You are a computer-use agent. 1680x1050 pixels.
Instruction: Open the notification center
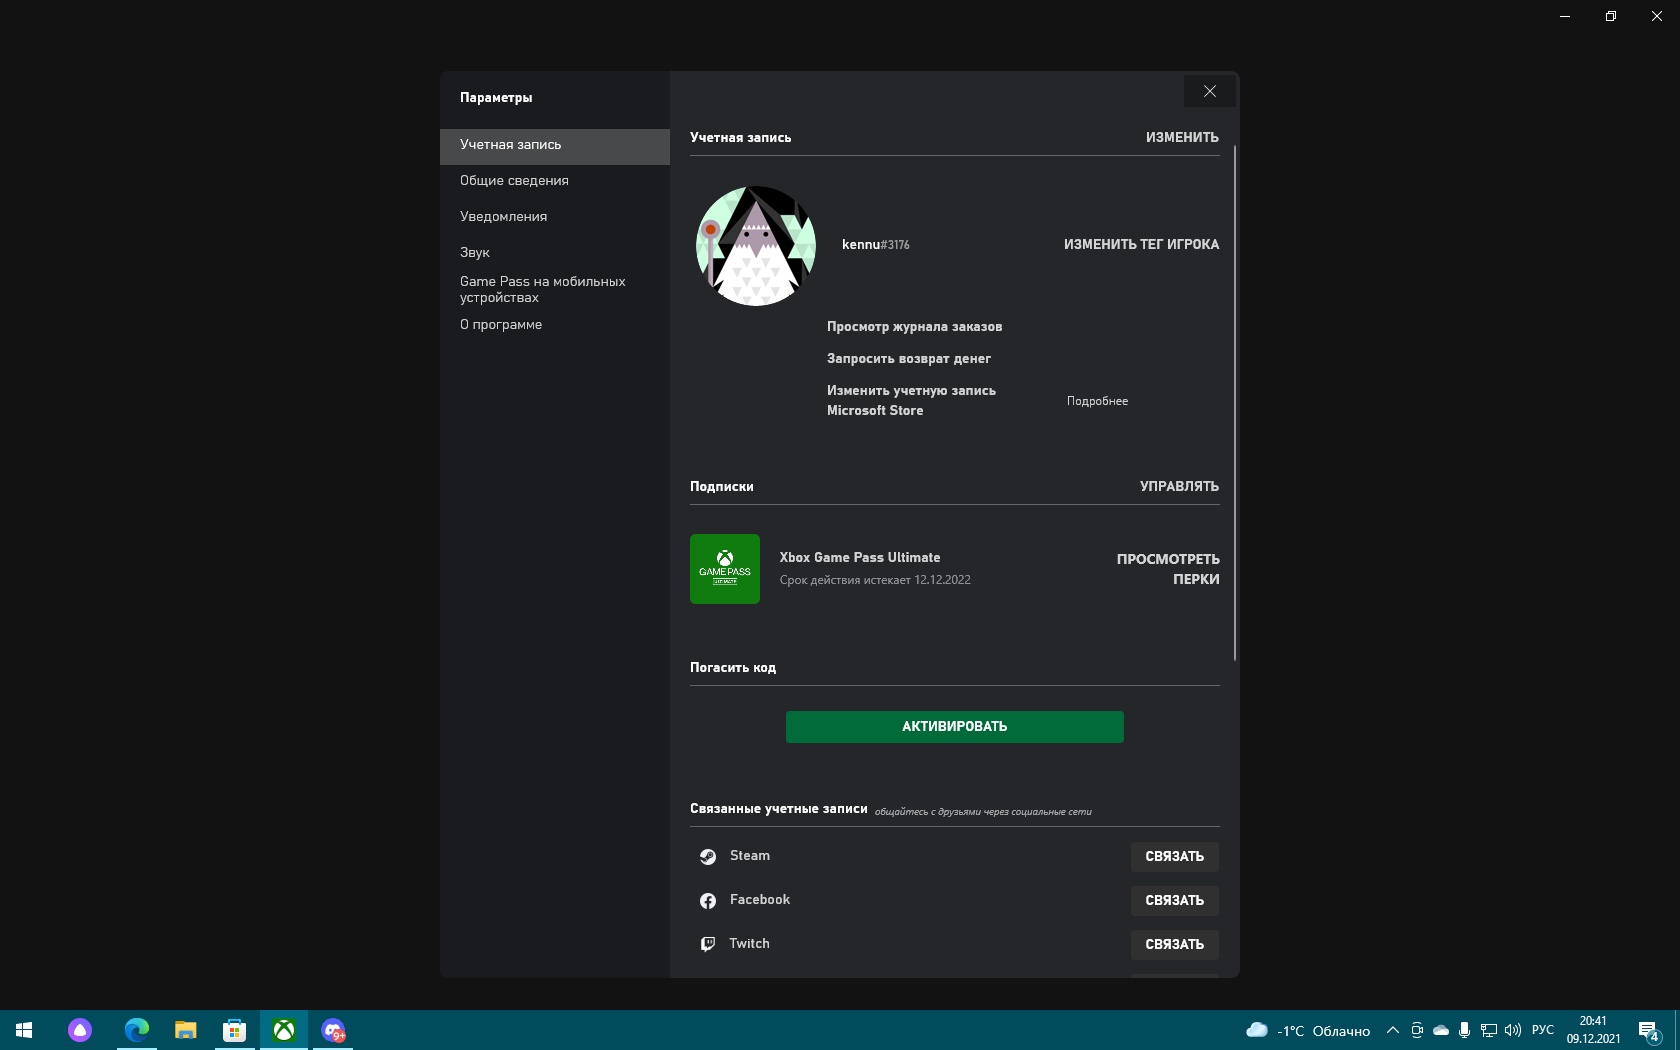point(1650,1030)
